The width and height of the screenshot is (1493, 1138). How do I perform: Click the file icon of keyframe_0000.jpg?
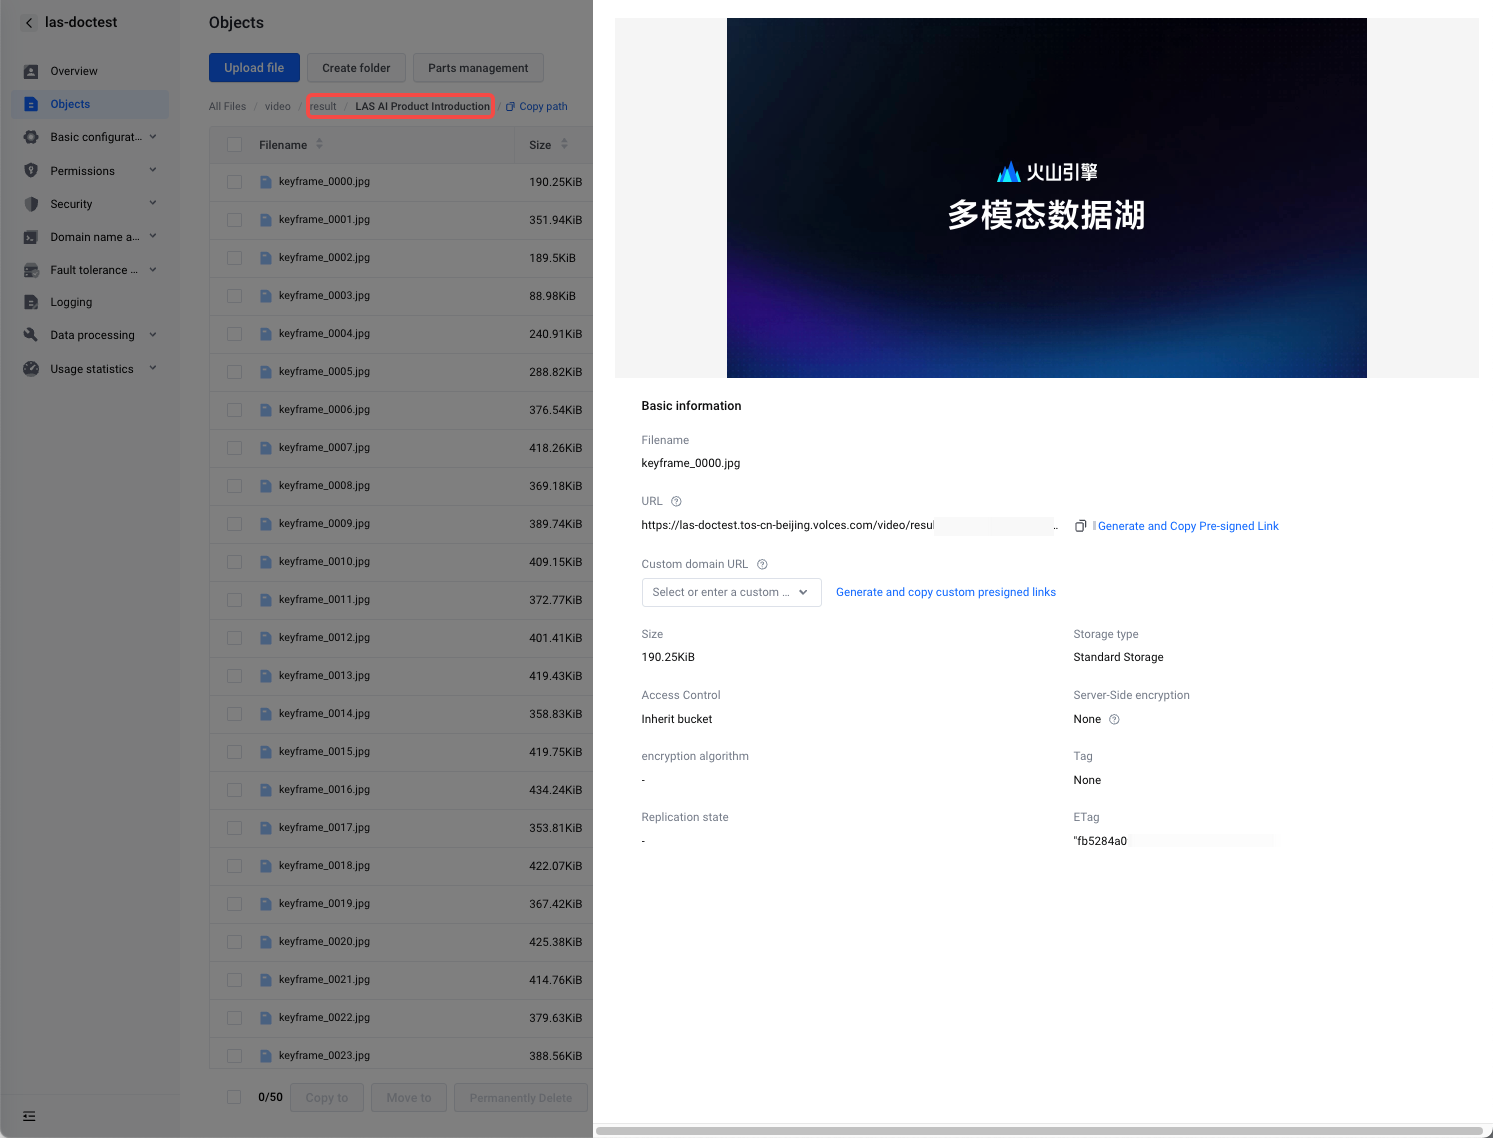point(266,182)
